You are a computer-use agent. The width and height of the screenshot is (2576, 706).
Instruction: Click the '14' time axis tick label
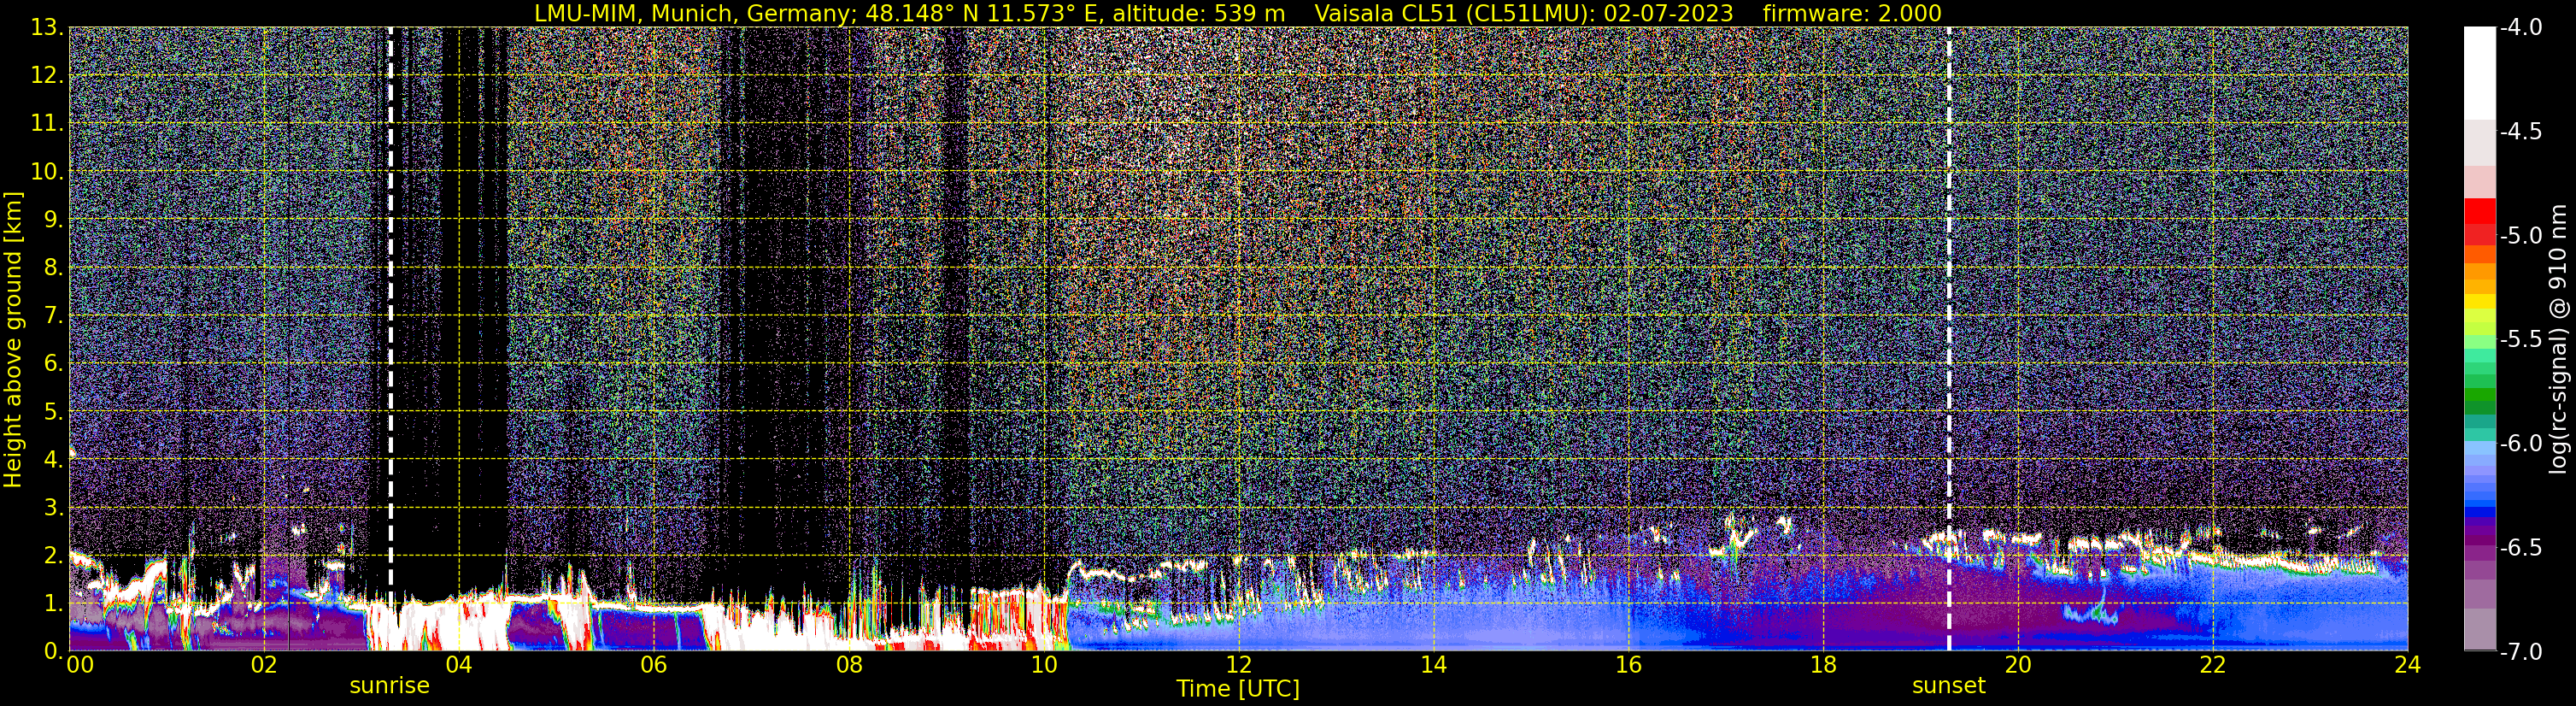click(x=1433, y=665)
